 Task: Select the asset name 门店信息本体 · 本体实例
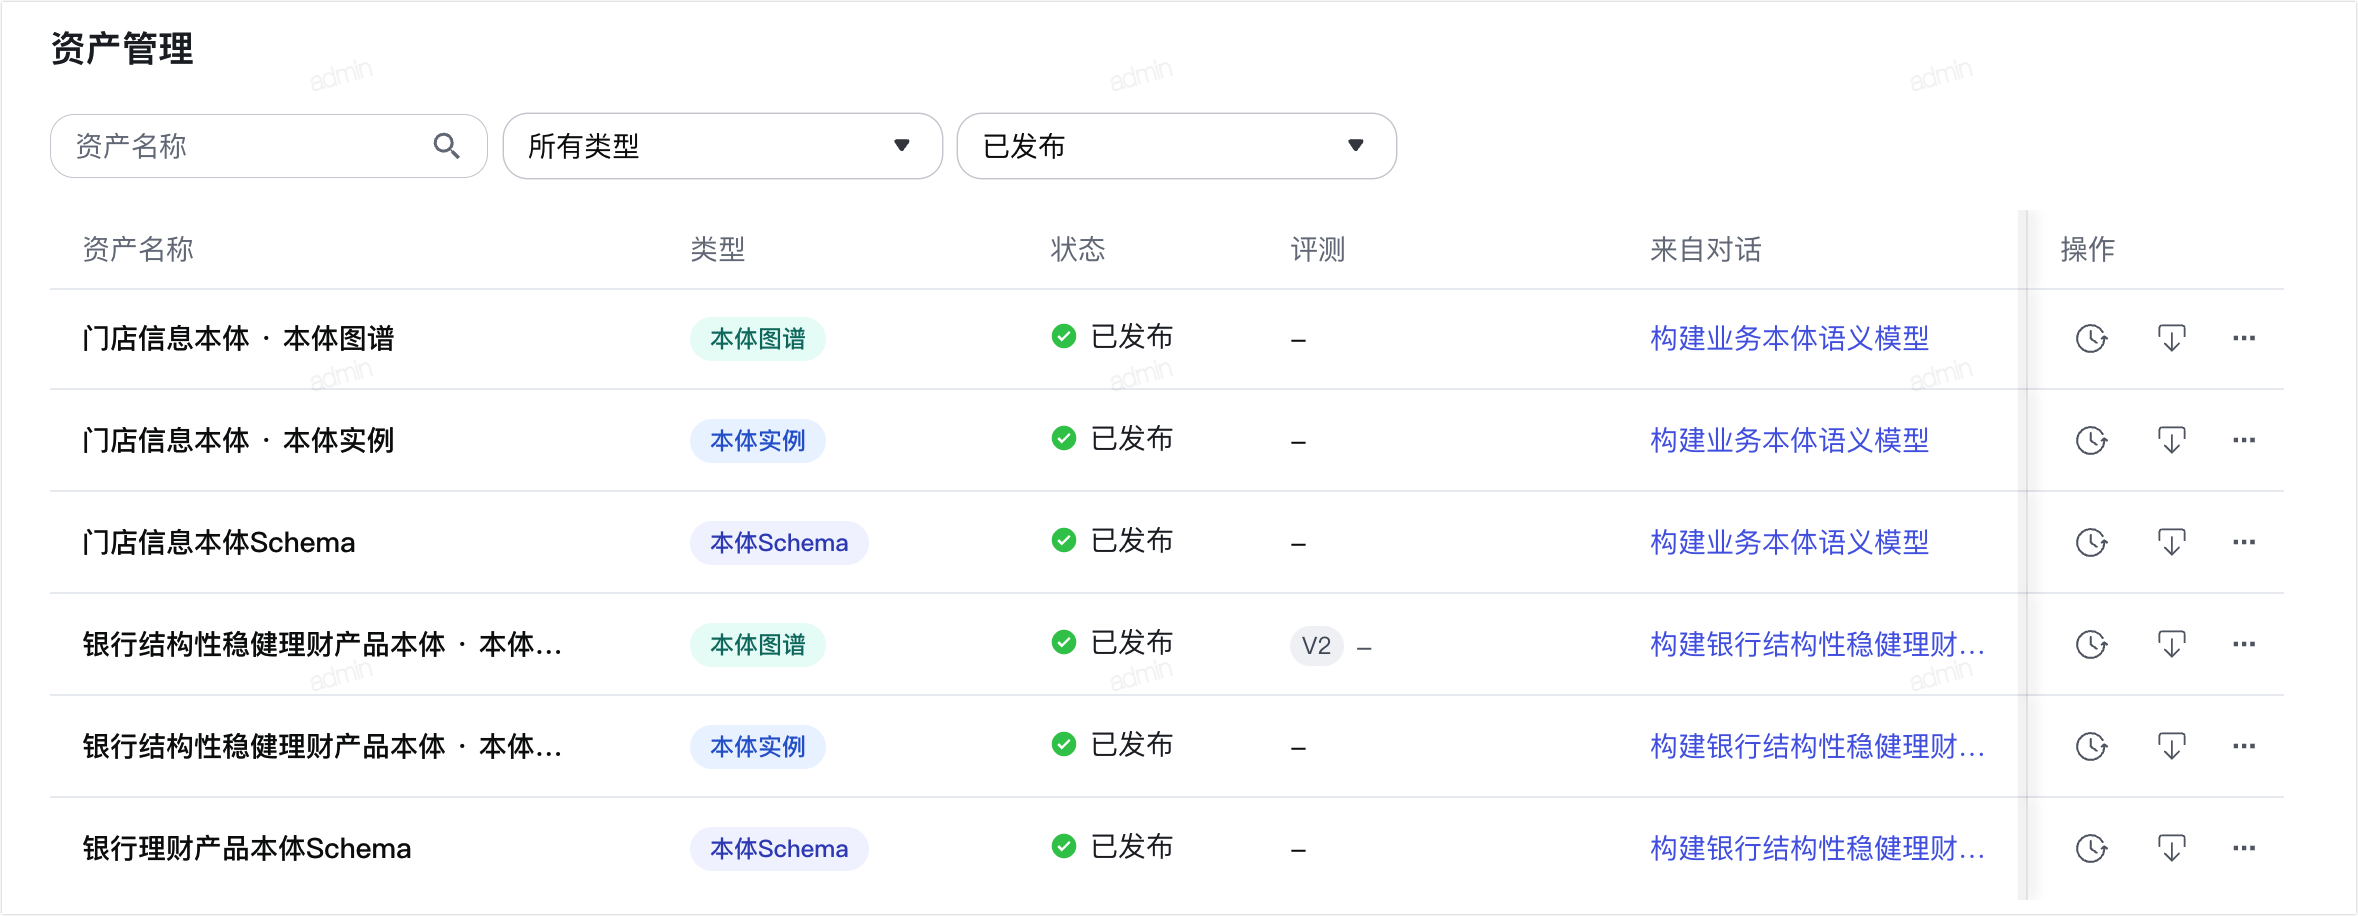point(238,441)
